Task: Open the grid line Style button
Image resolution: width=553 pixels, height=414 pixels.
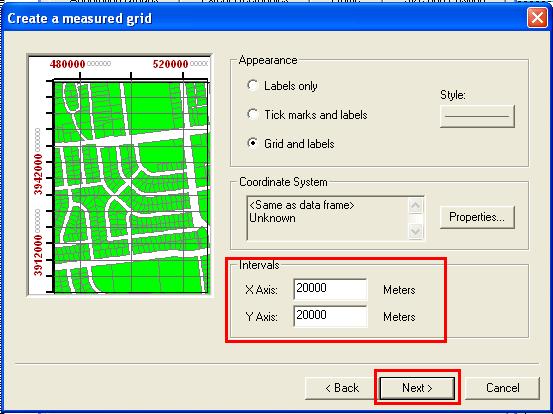Action: tap(477, 116)
